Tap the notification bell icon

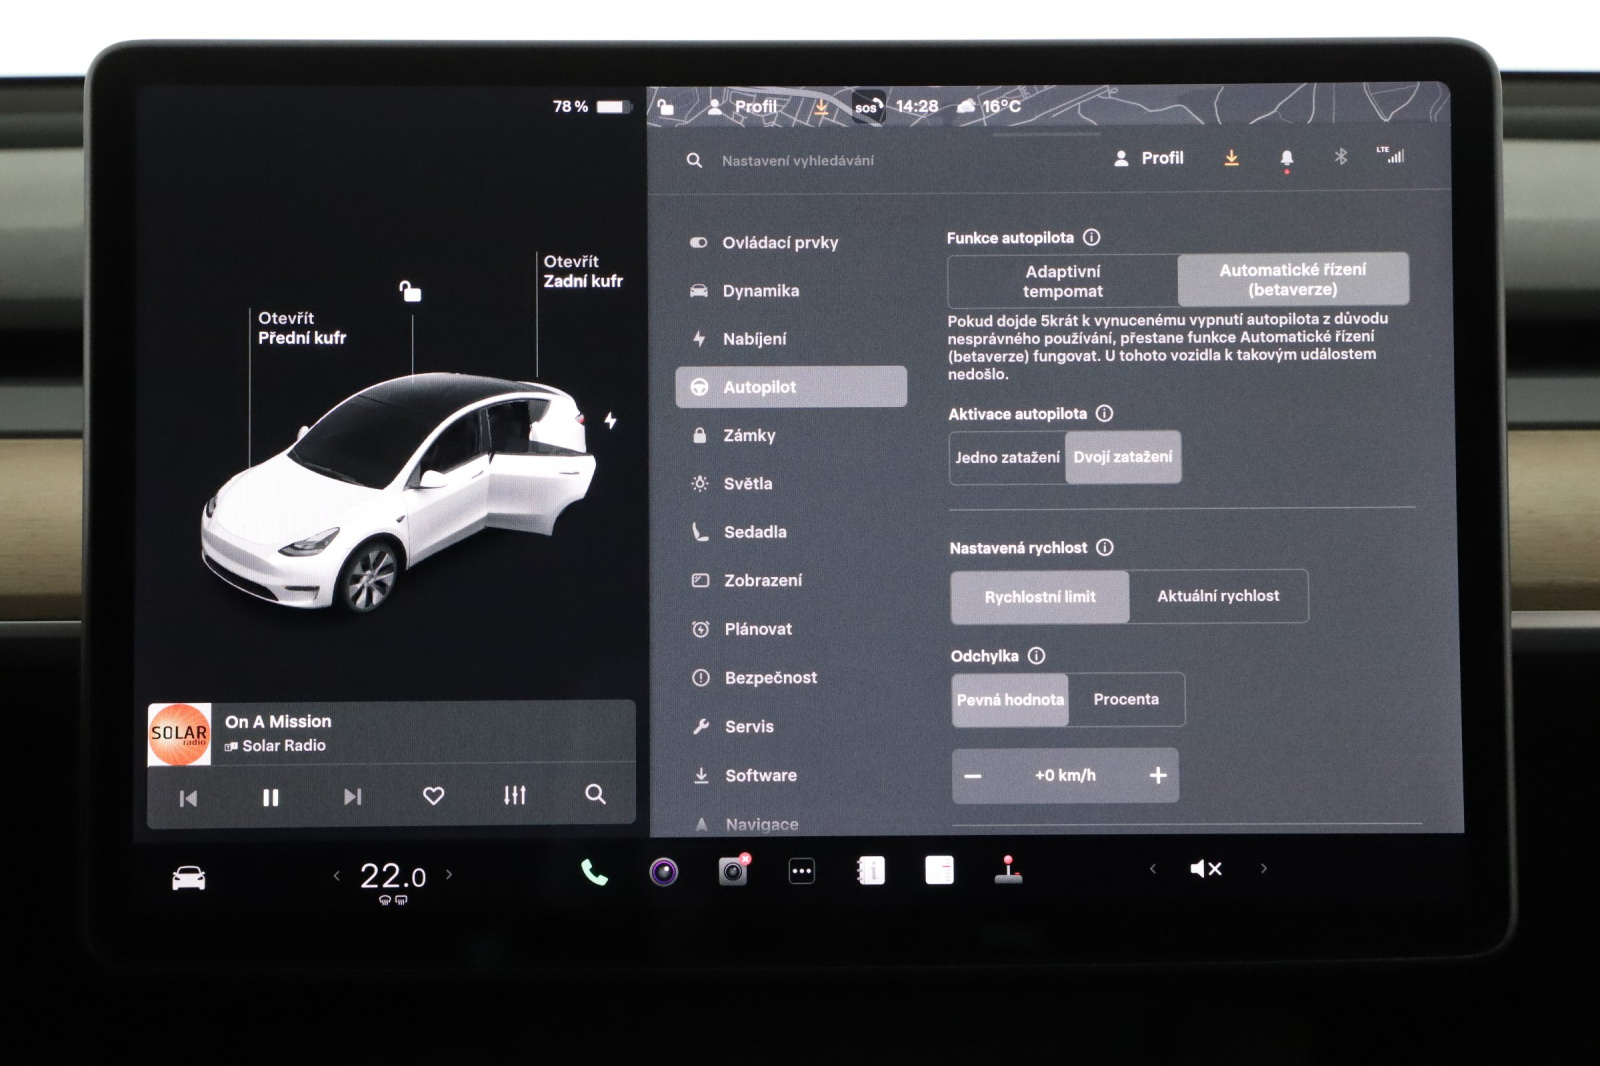pos(1286,158)
